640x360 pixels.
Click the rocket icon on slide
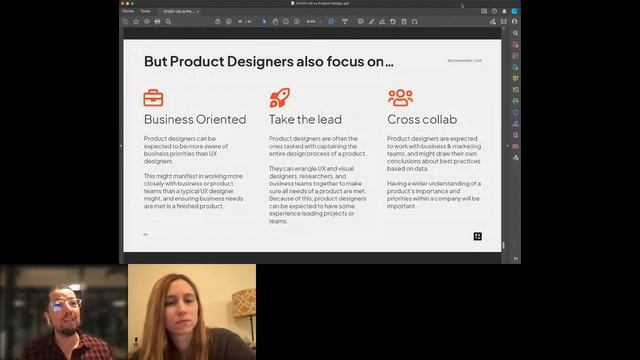[280, 98]
